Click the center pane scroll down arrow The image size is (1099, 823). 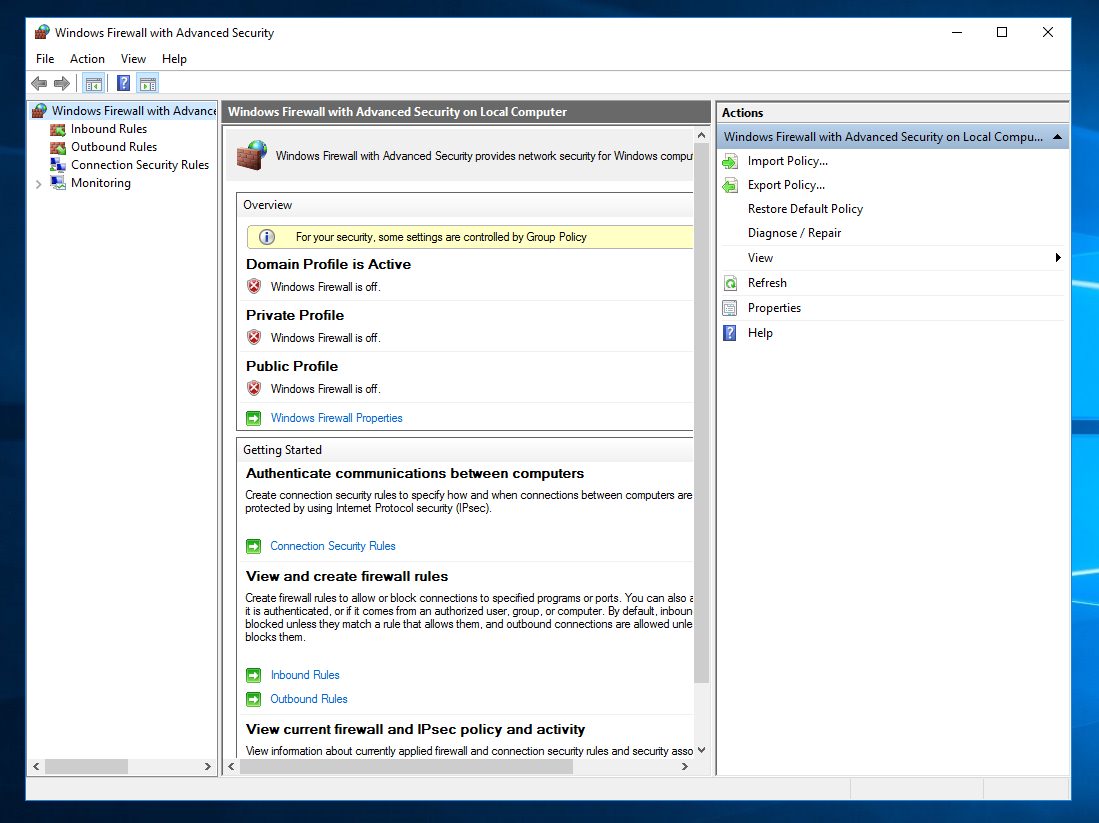[x=702, y=751]
